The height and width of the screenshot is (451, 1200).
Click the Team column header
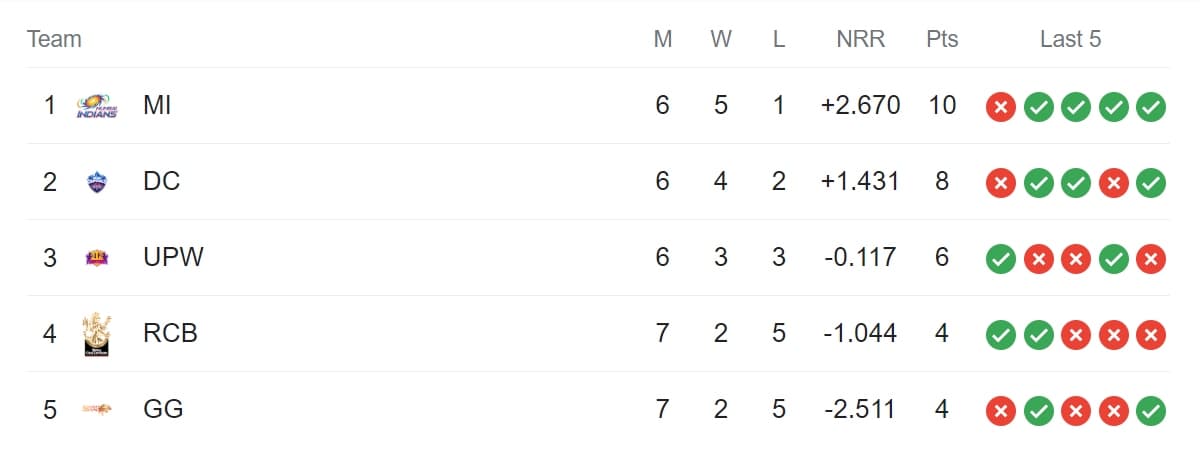pyautogui.click(x=54, y=39)
